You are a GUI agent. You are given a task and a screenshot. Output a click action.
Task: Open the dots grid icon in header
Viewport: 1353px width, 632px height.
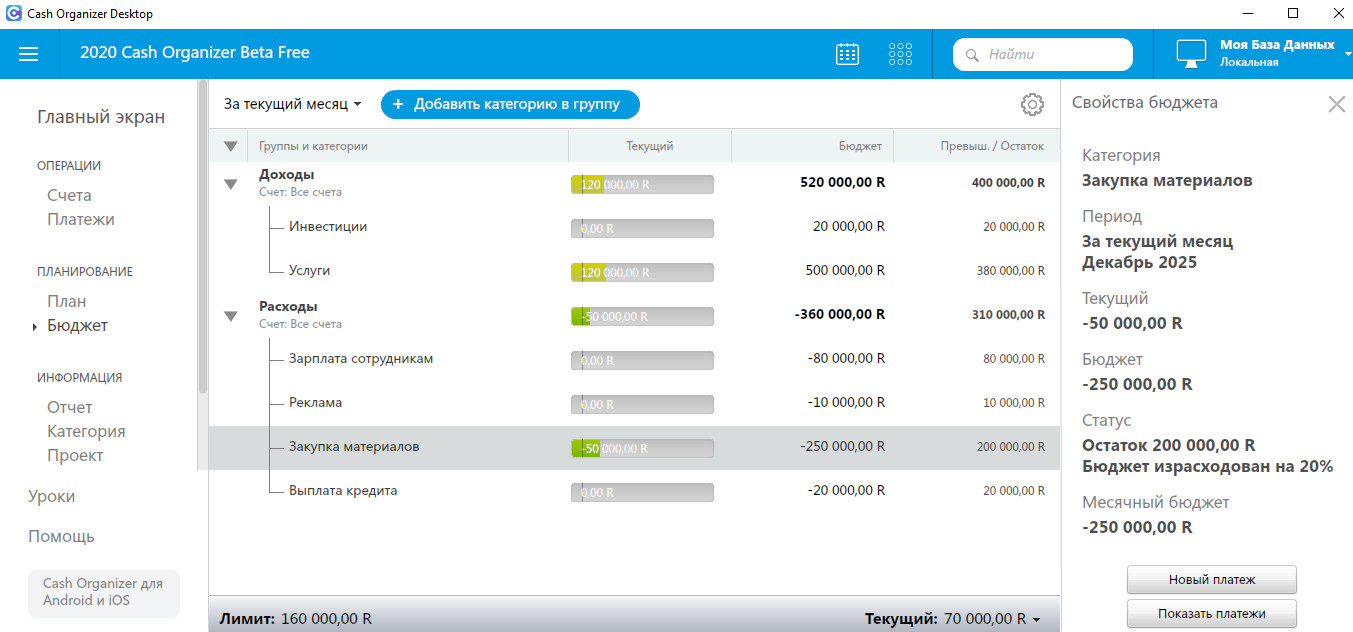coord(900,54)
